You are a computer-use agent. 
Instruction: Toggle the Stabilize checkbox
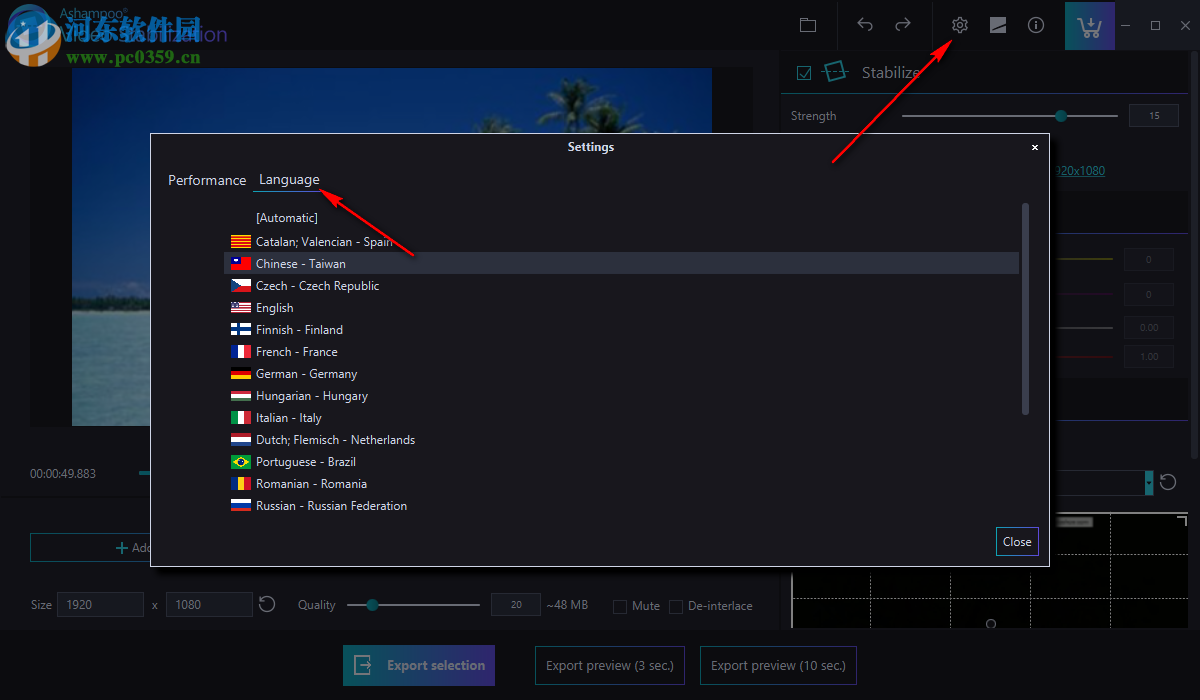click(804, 72)
